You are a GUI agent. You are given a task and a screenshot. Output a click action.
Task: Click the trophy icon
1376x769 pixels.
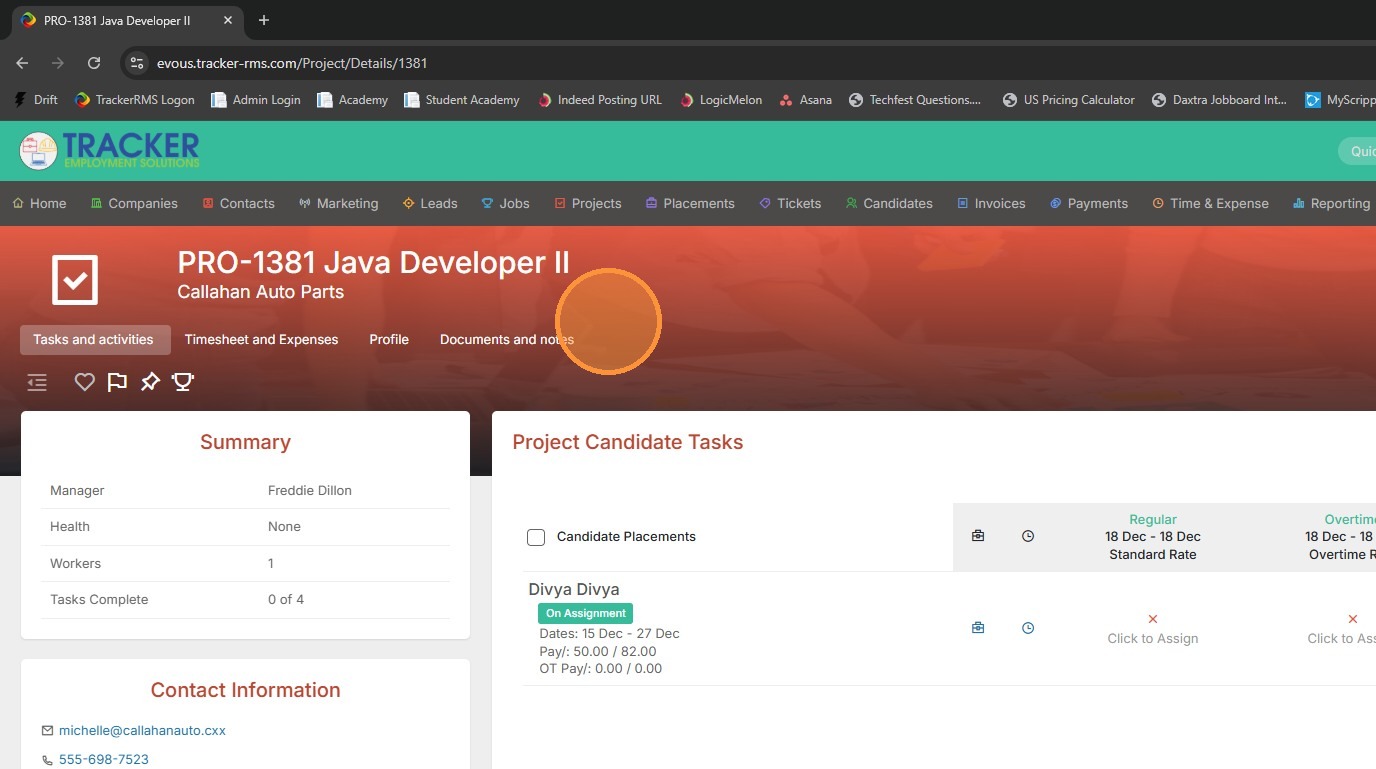pos(183,381)
